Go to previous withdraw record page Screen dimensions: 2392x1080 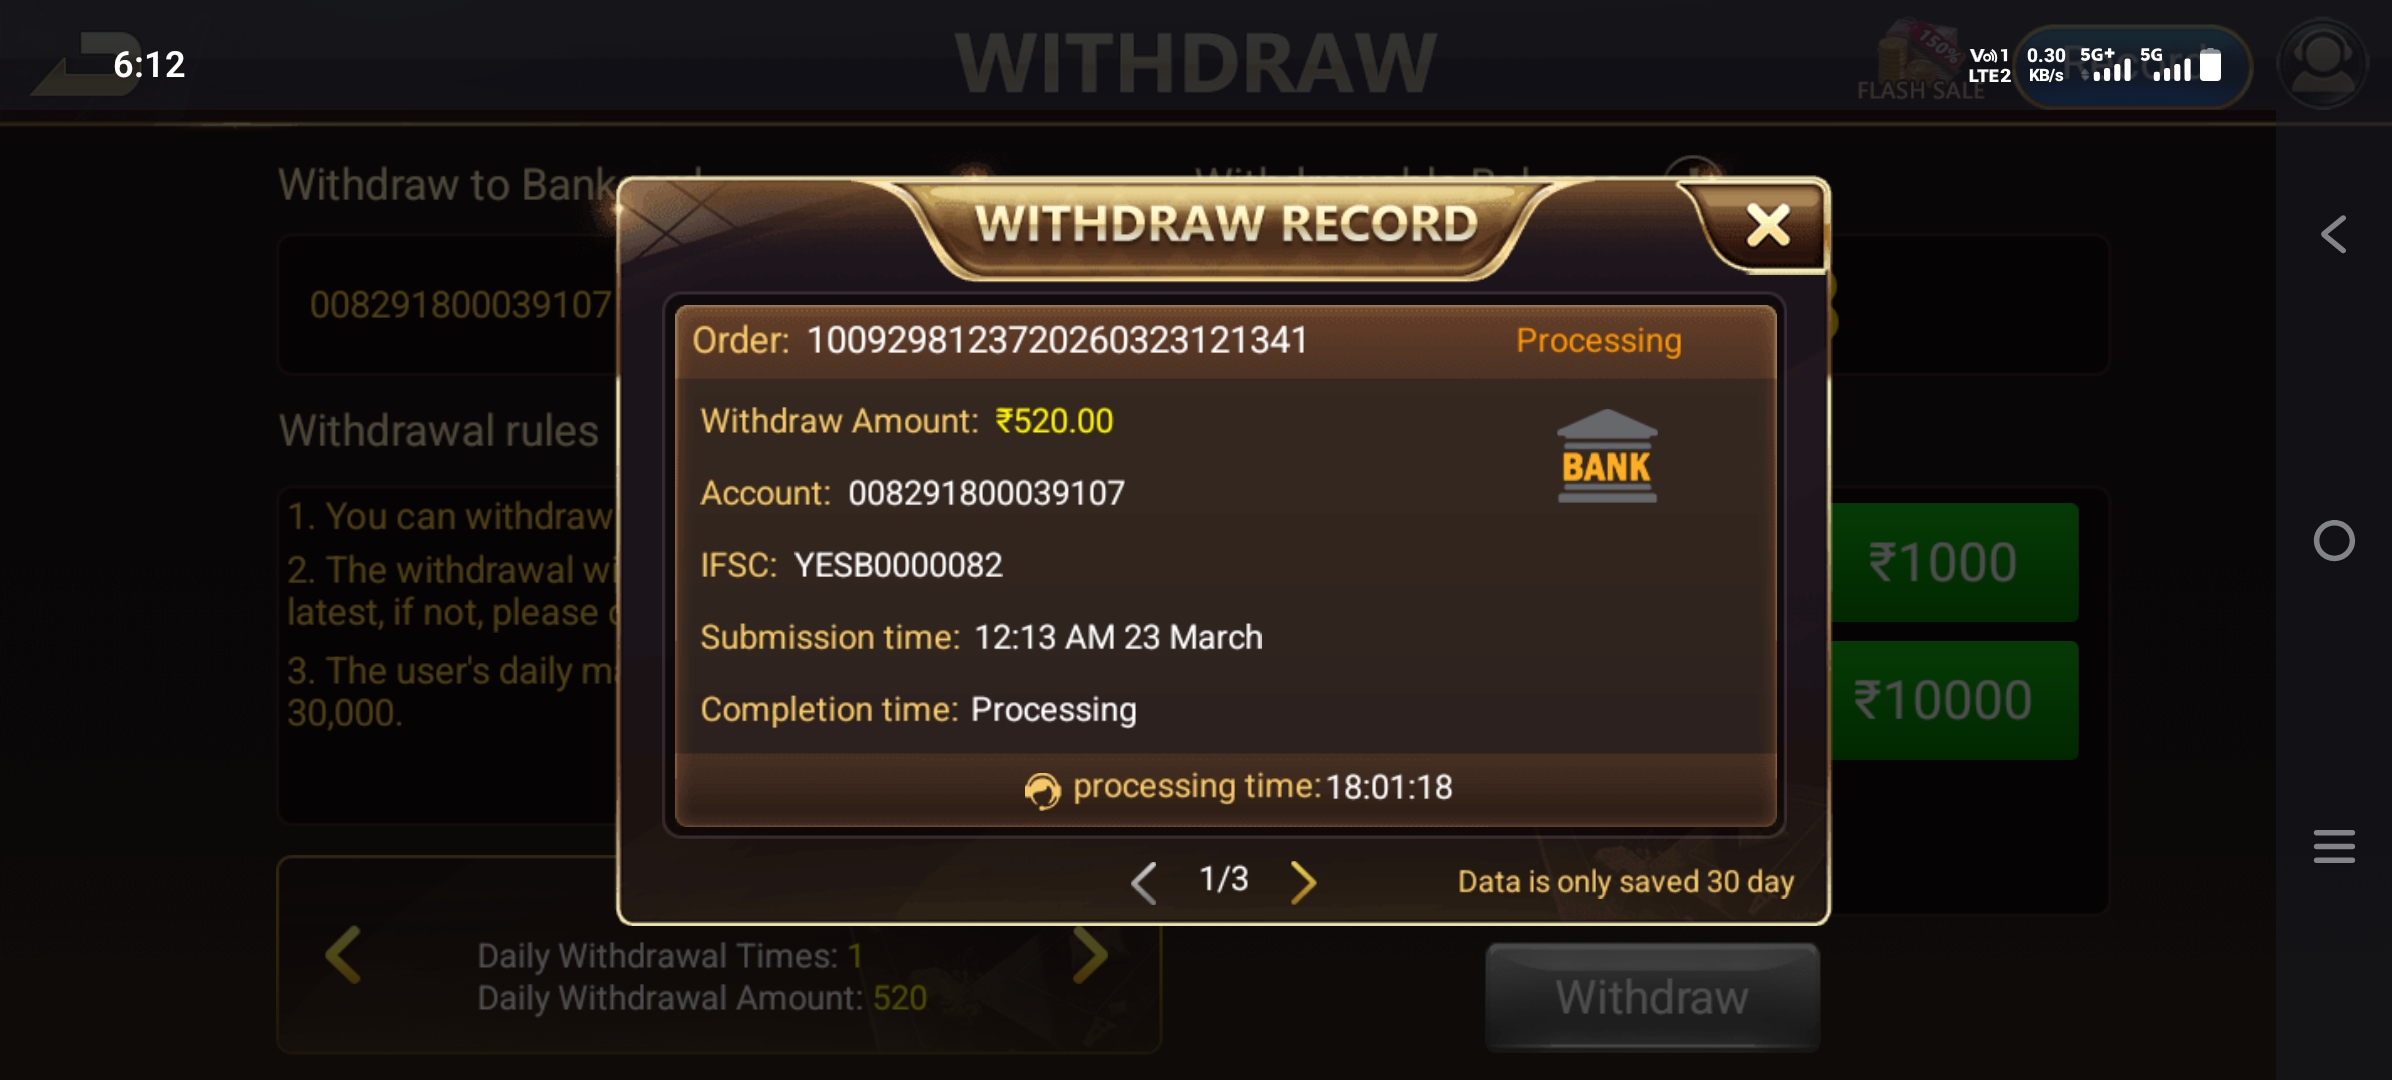pyautogui.click(x=1144, y=882)
